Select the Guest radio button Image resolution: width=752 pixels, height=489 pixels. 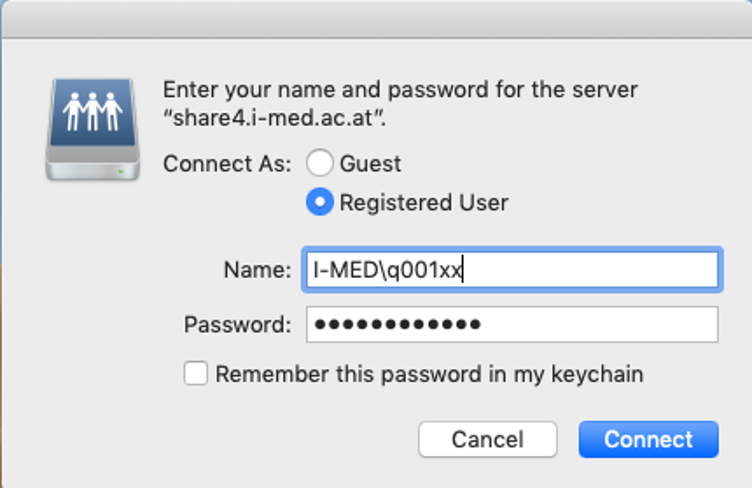pyautogui.click(x=319, y=163)
